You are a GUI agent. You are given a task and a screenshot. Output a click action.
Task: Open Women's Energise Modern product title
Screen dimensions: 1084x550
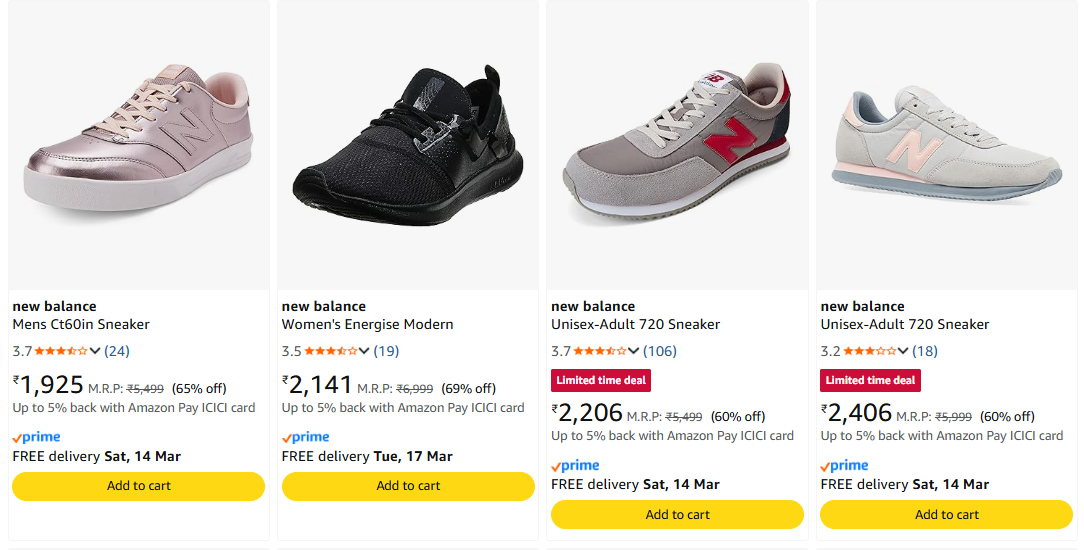pyautogui.click(x=367, y=324)
